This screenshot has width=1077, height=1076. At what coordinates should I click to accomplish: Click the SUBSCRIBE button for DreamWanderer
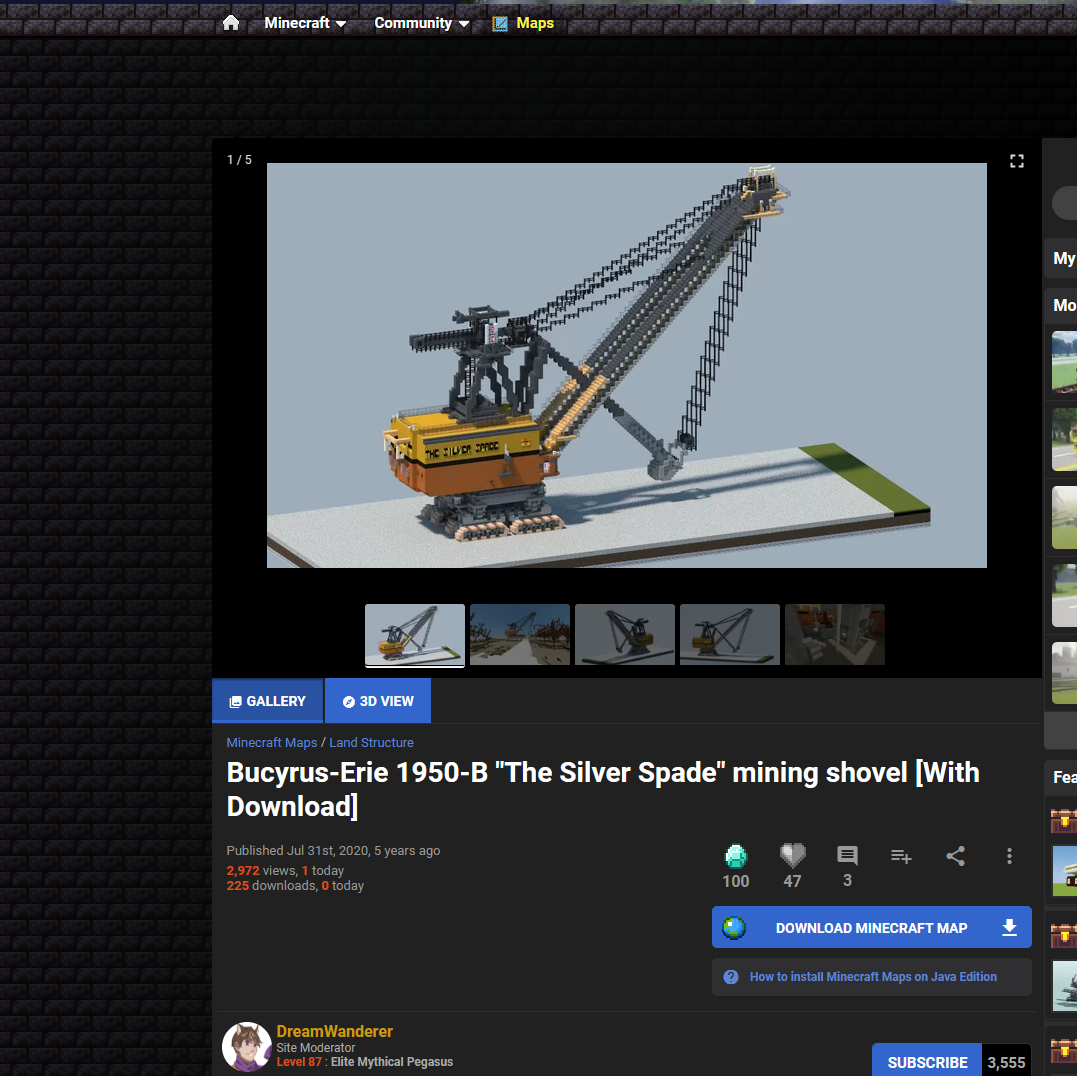(926, 1062)
